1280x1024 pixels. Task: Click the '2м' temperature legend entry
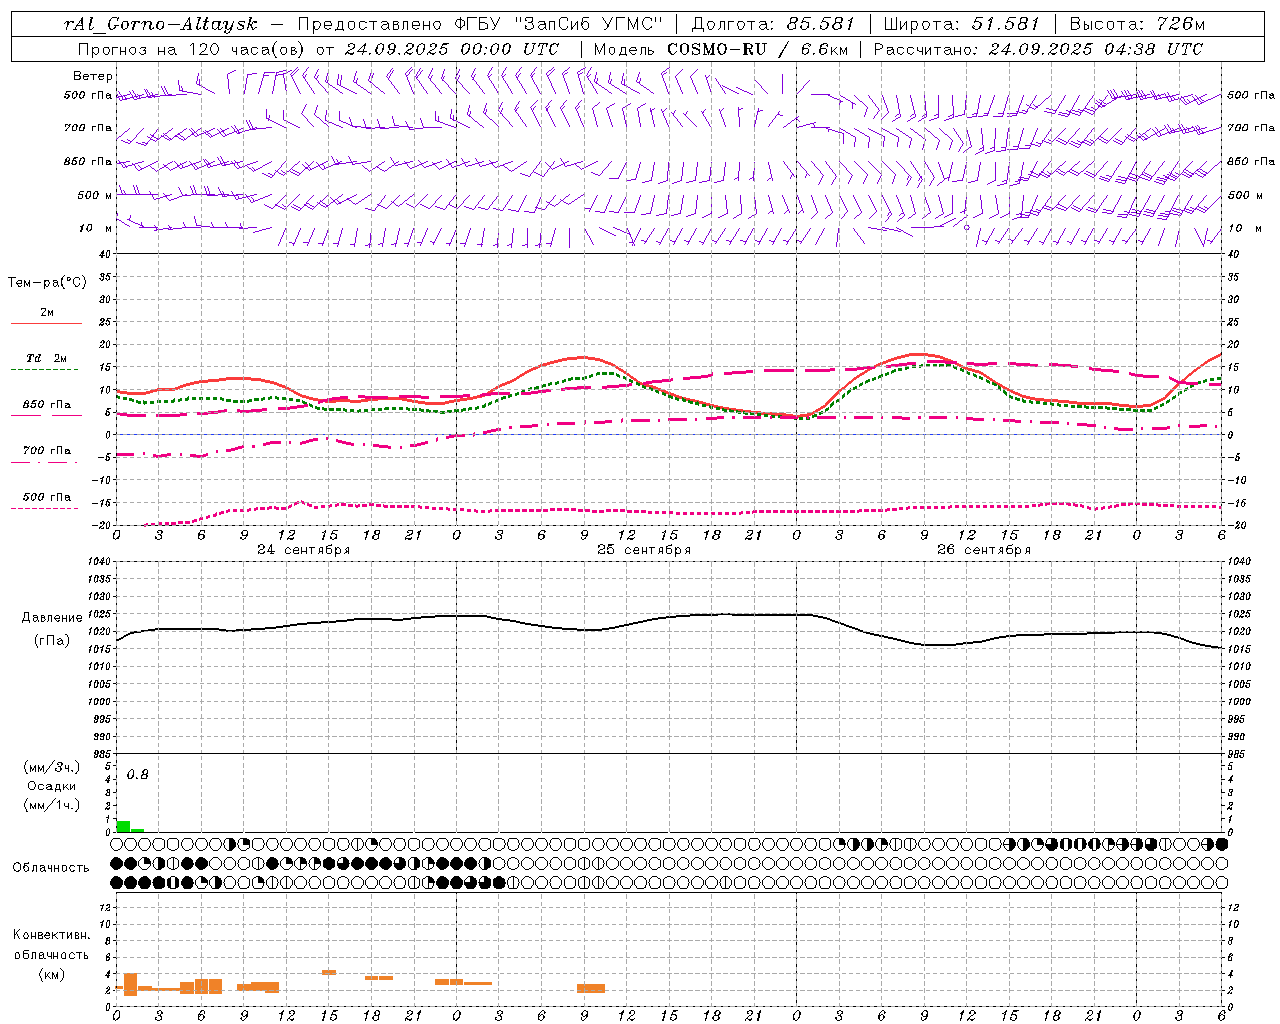[x=47, y=313]
